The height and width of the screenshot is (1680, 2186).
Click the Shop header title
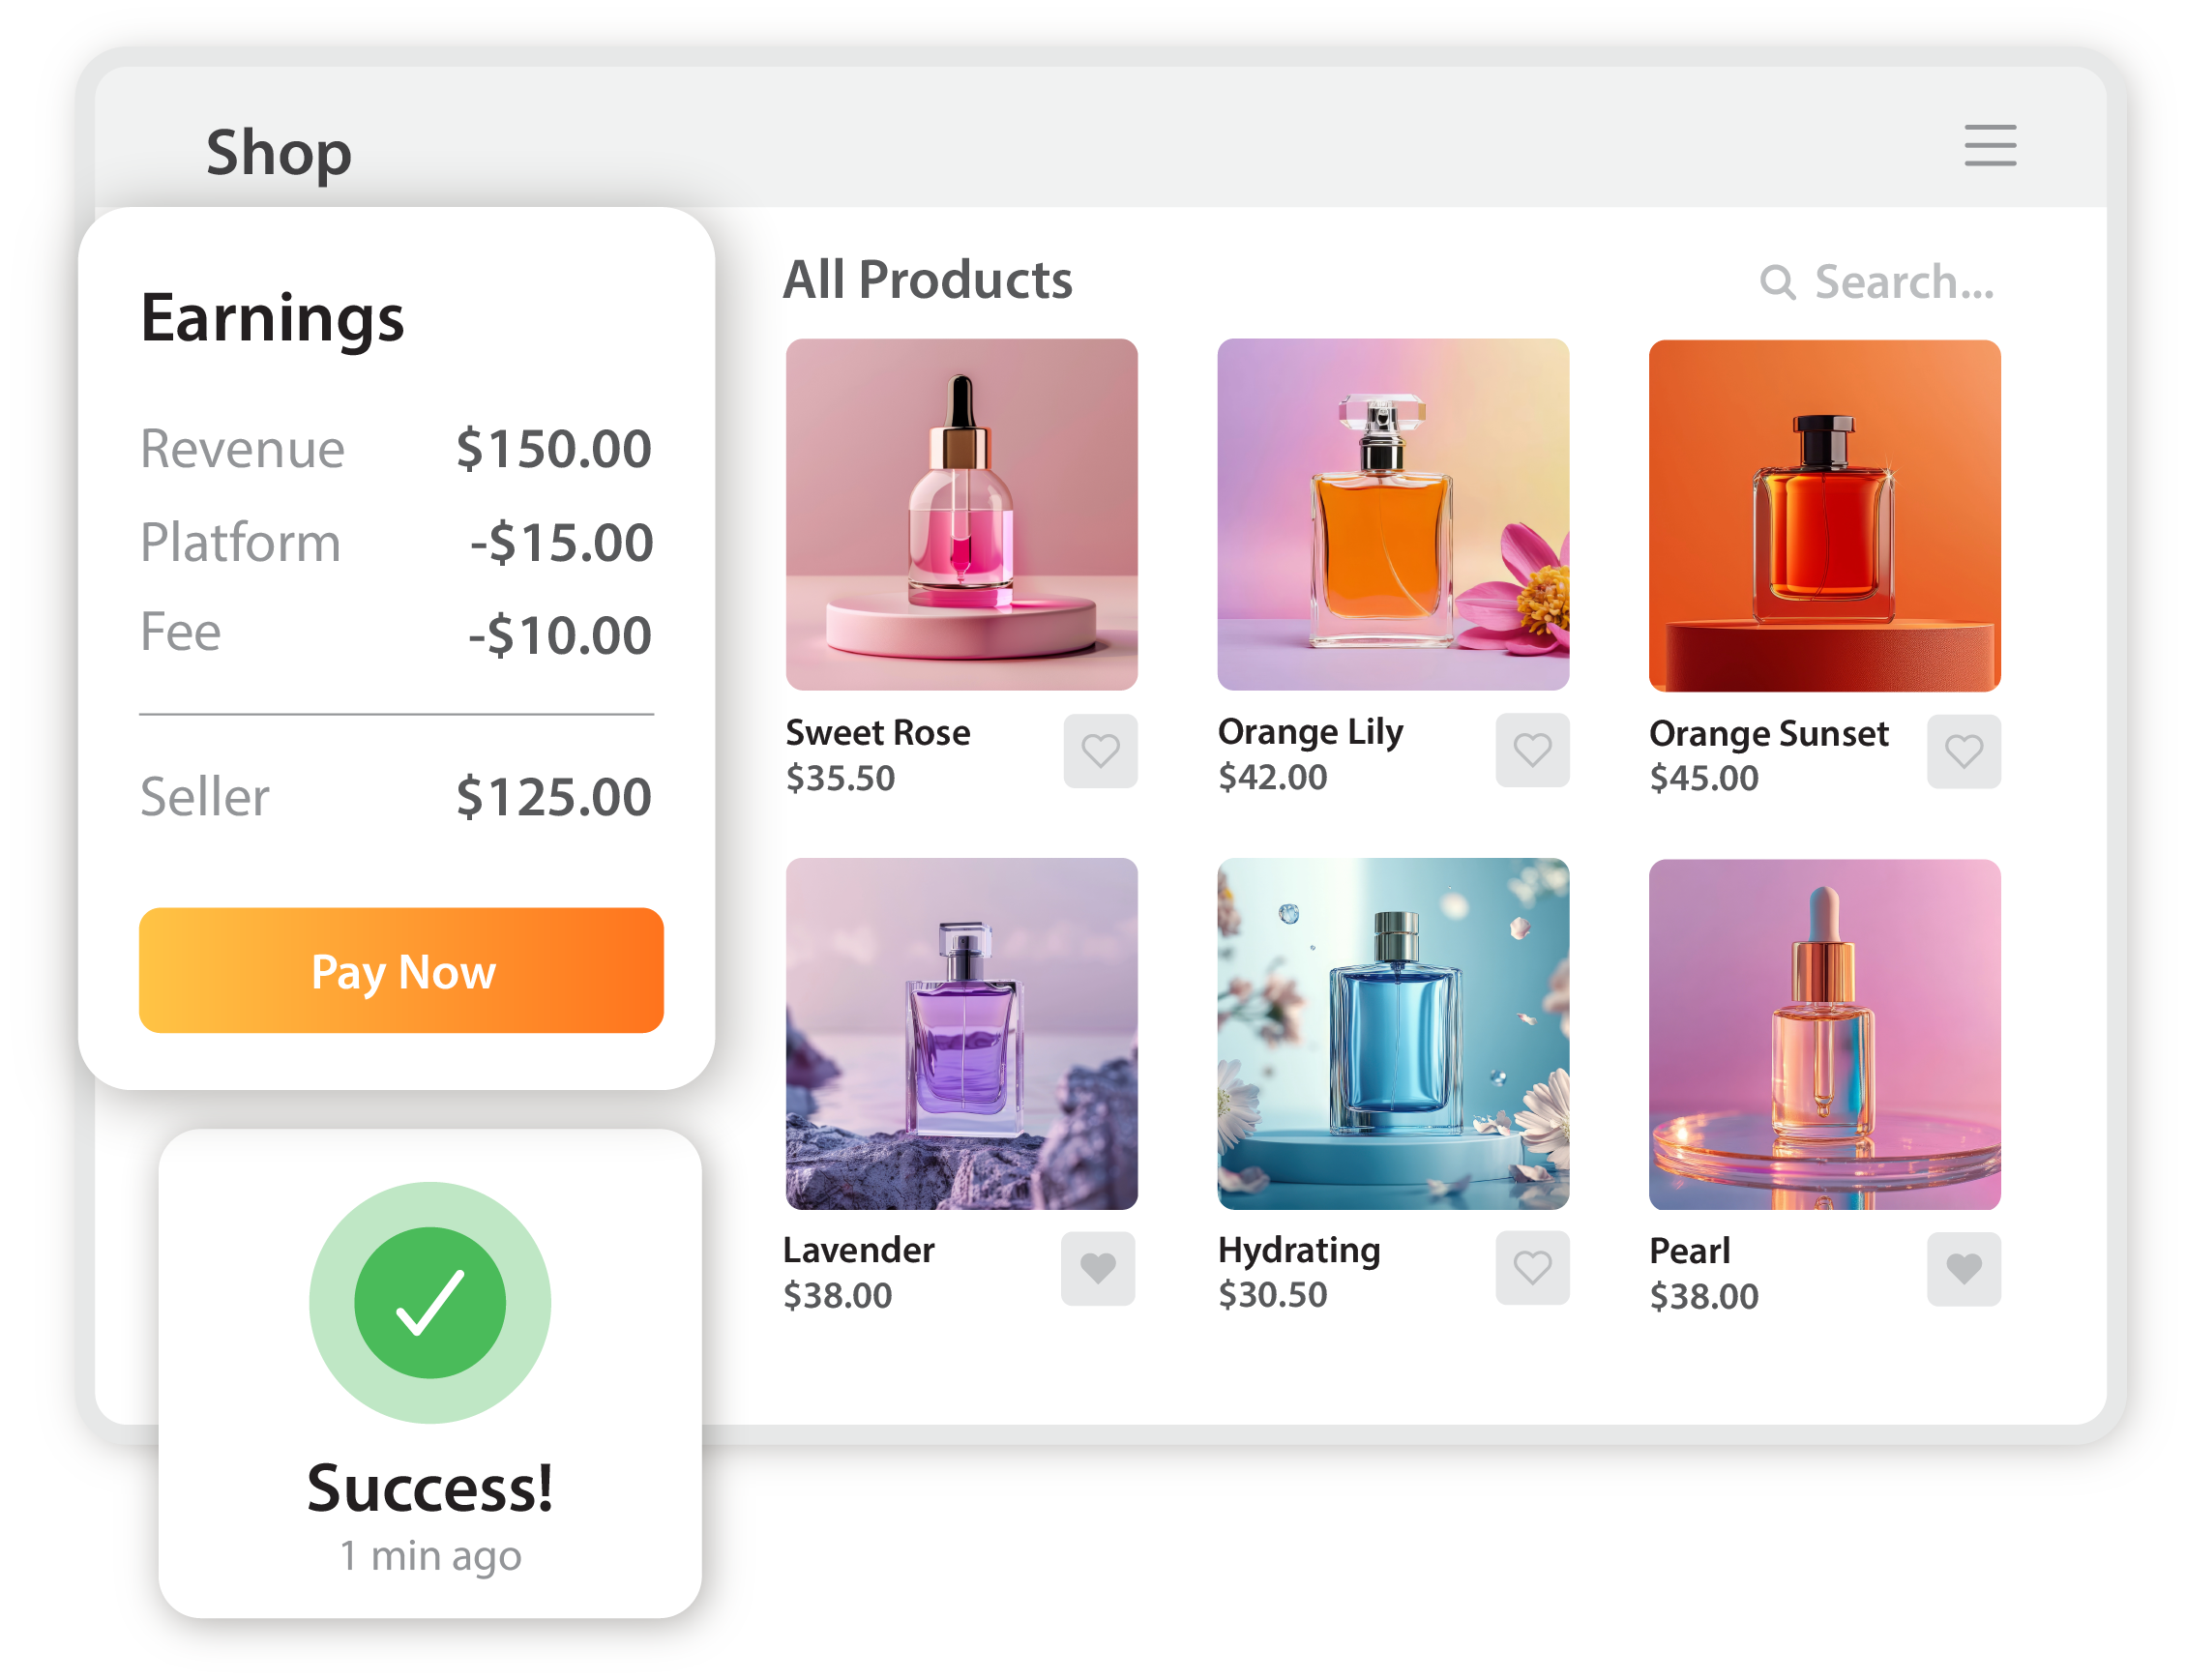278,152
